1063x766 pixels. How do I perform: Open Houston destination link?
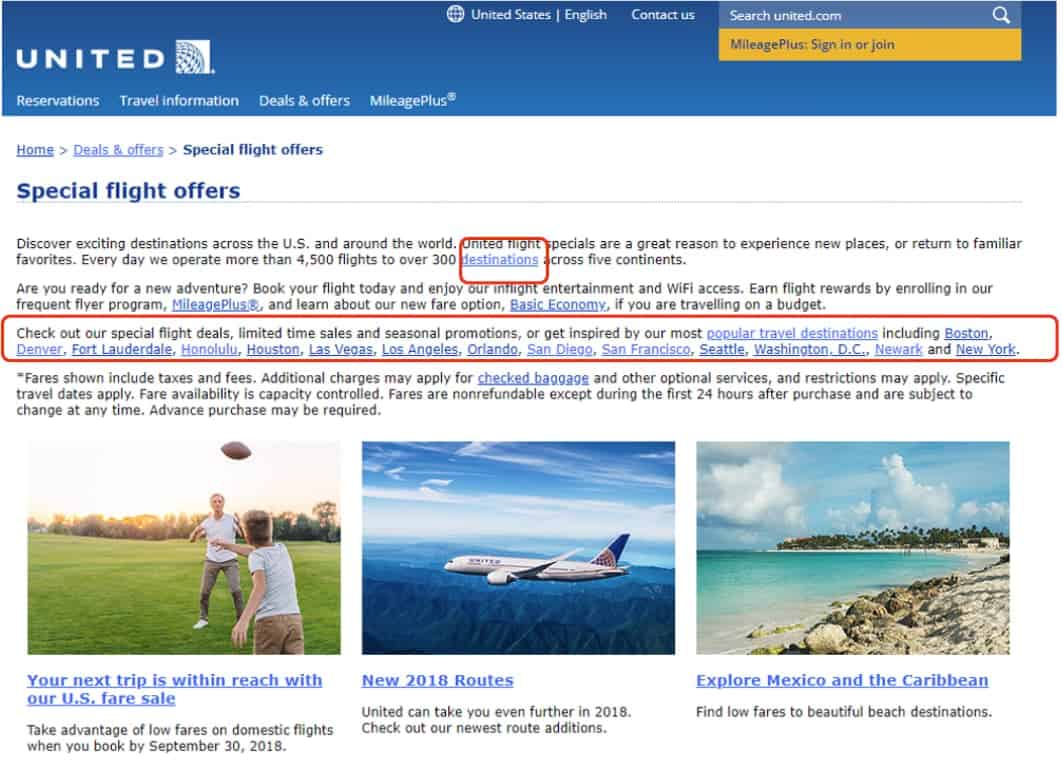[x=273, y=350]
